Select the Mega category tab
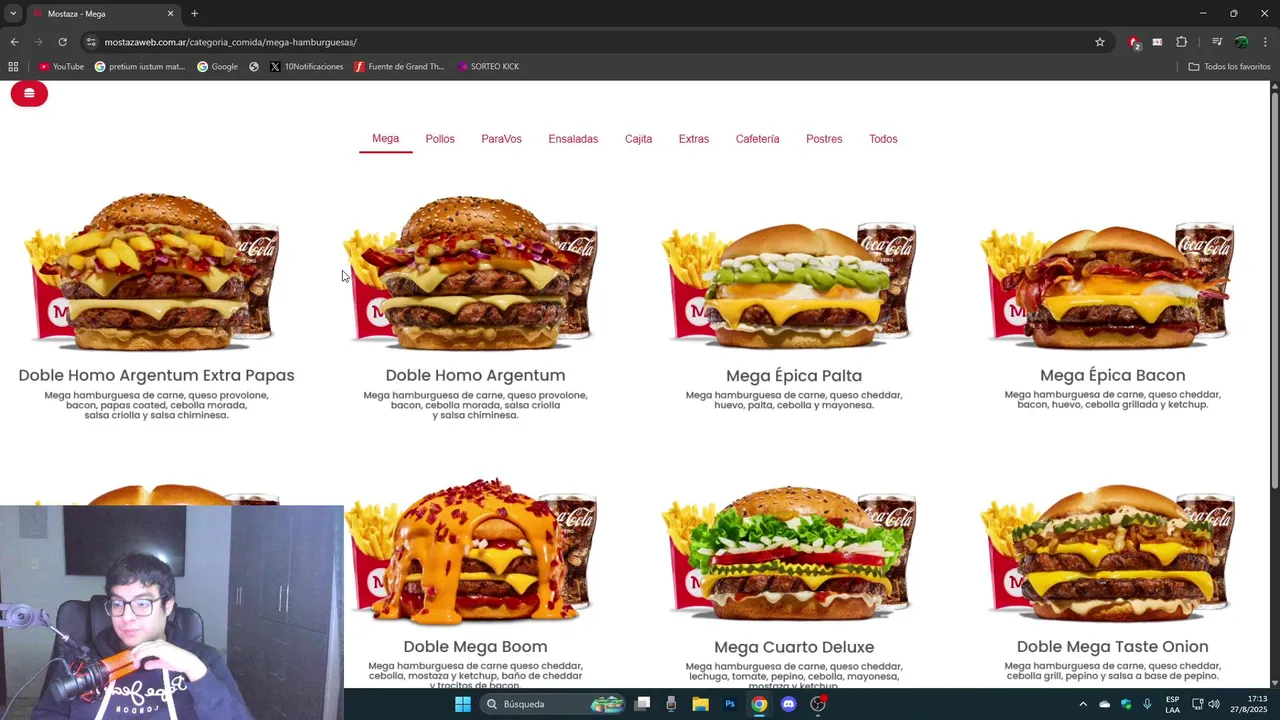 (385, 139)
